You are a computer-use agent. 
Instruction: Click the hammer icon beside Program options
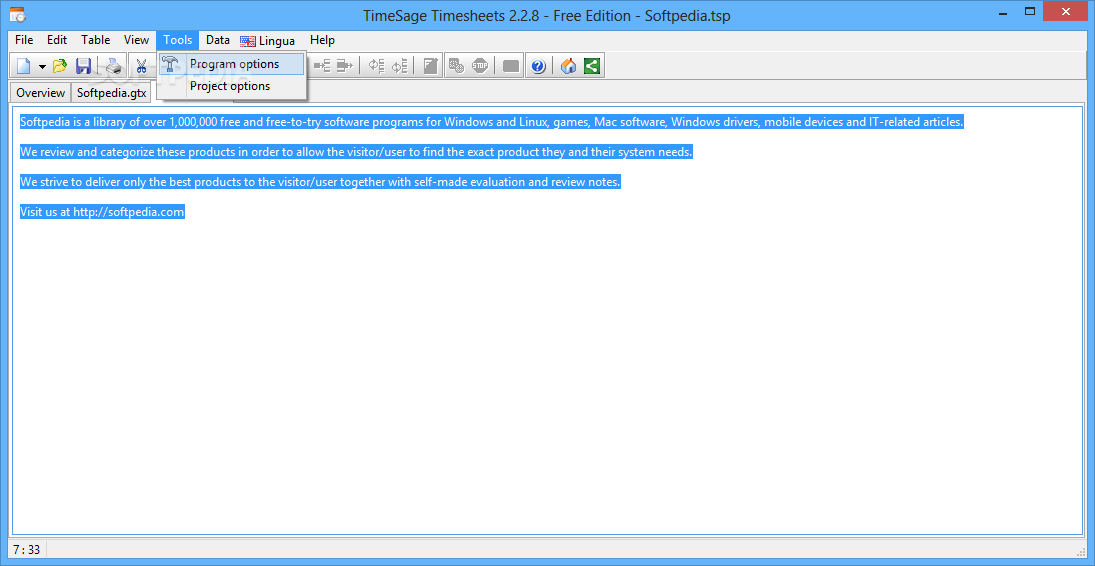click(170, 64)
